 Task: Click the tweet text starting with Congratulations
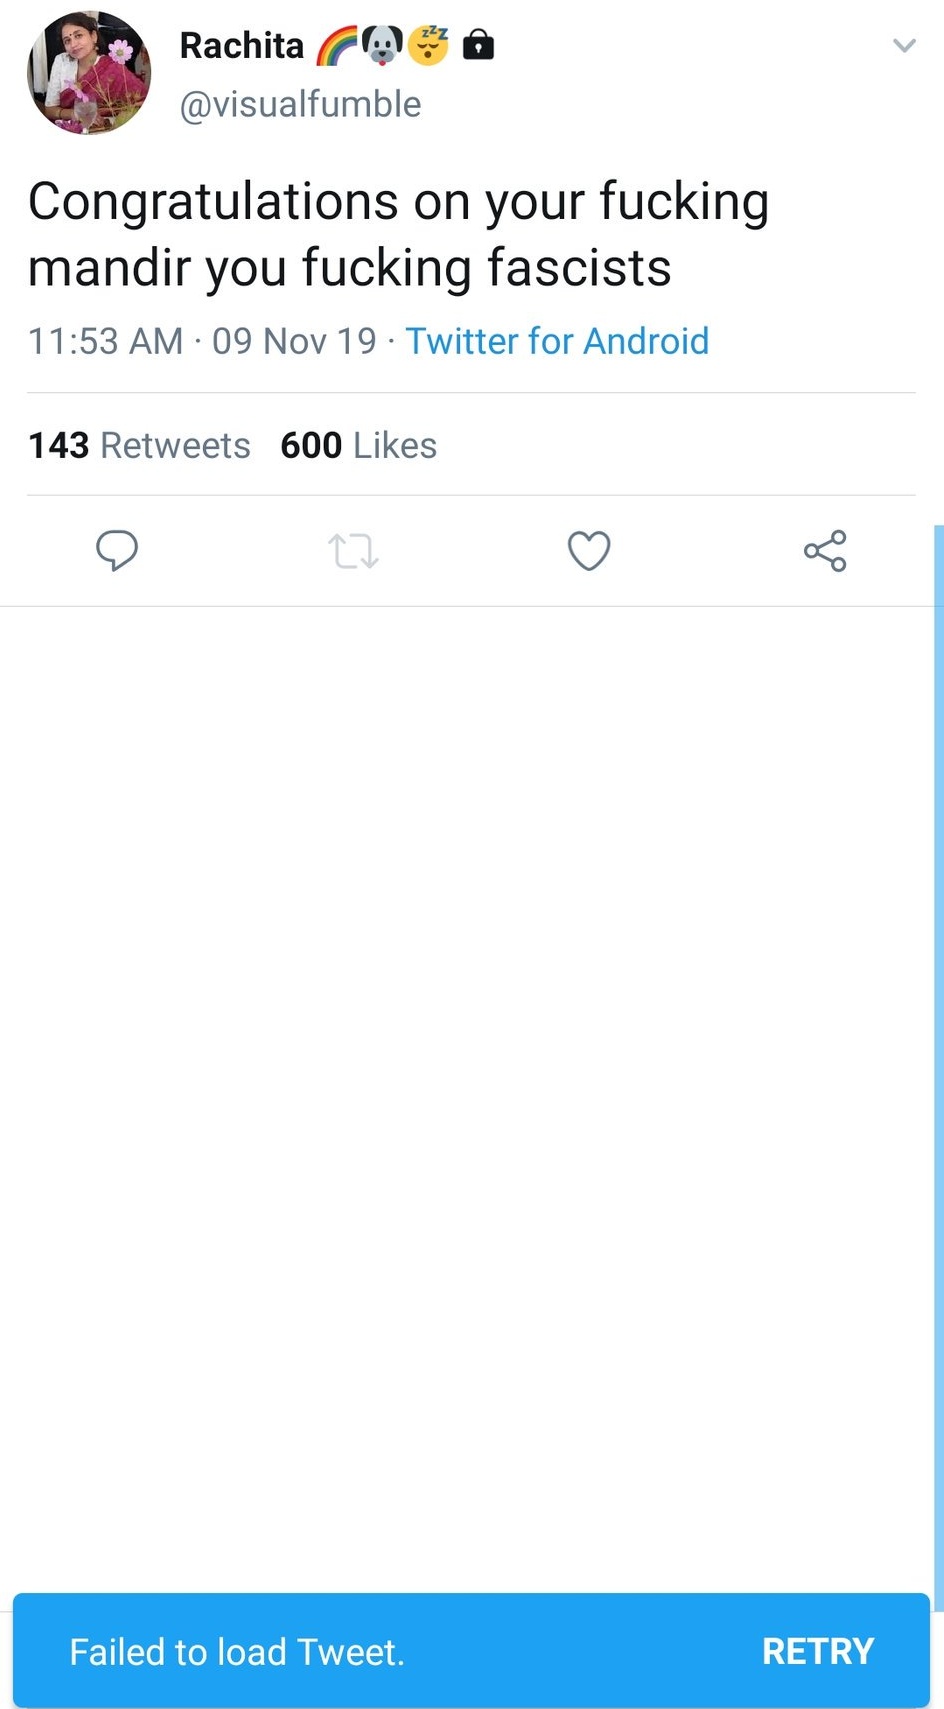[398, 234]
